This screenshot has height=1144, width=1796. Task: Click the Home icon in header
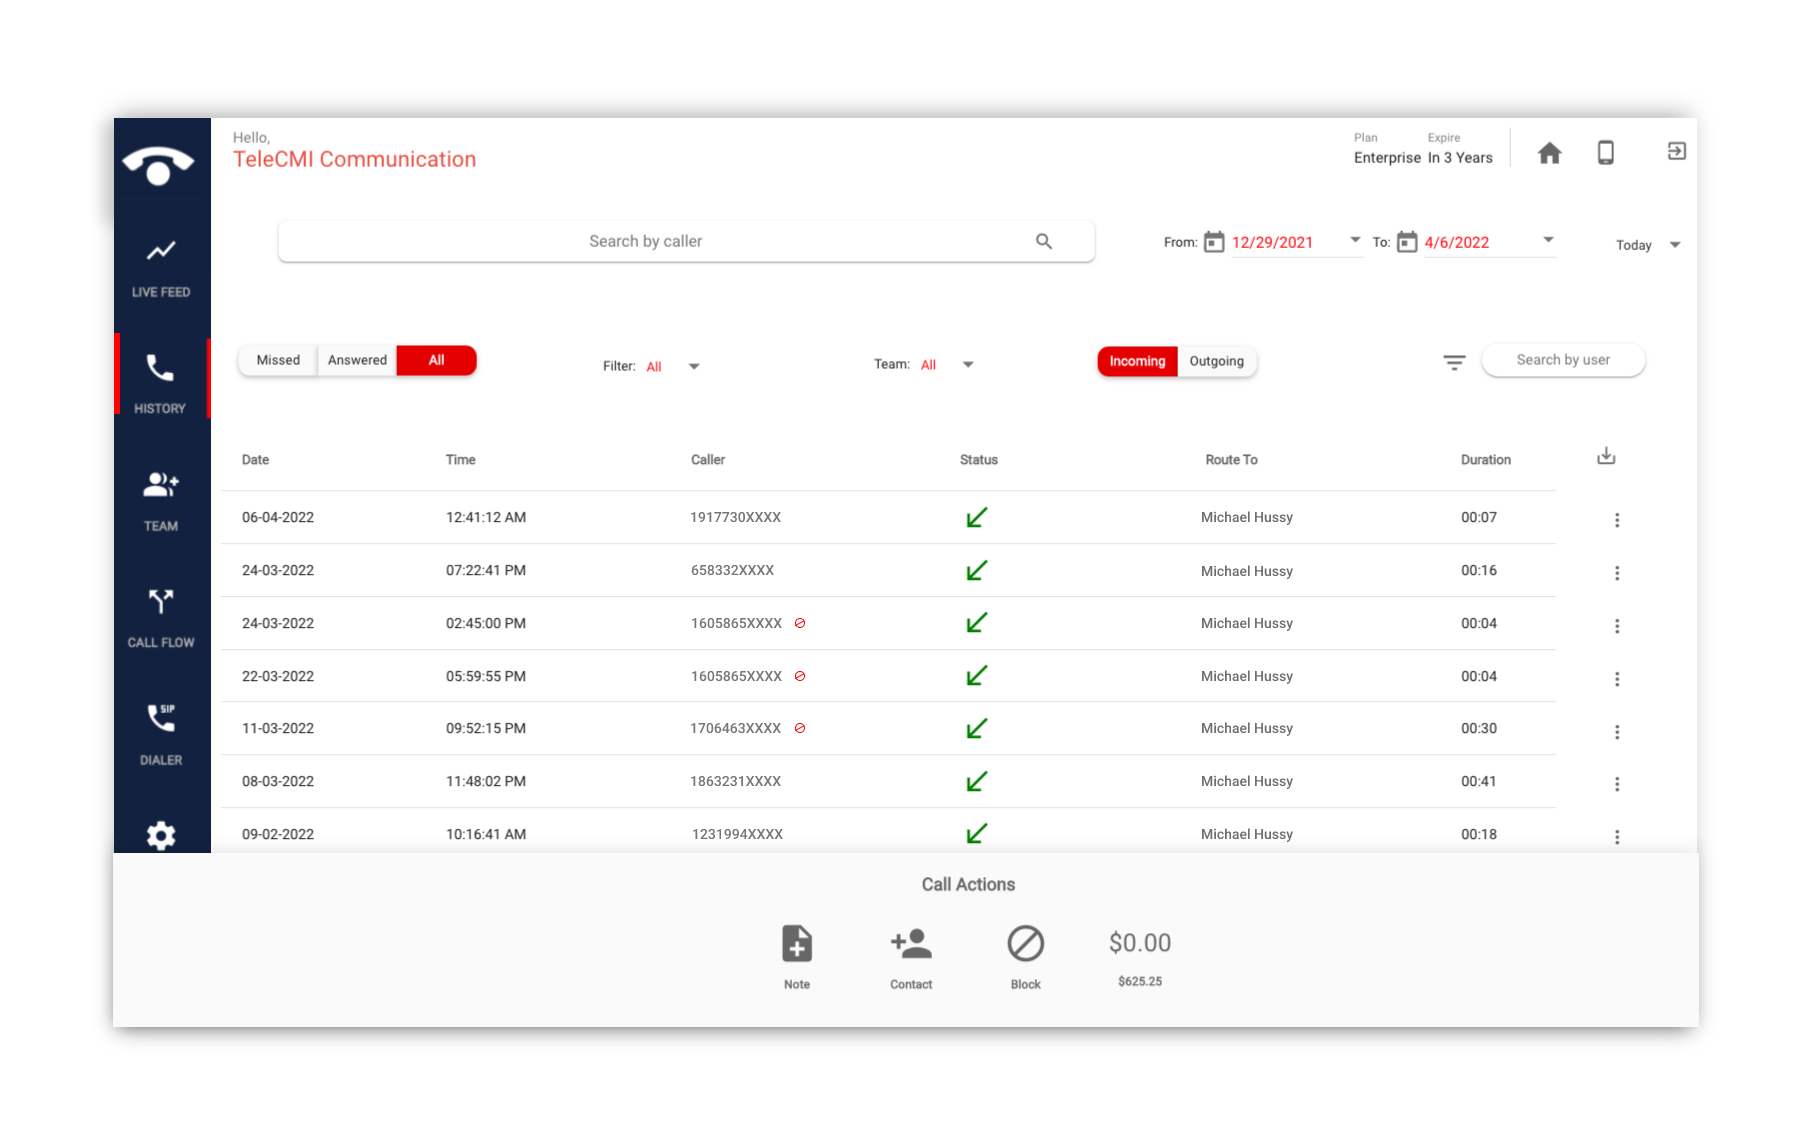click(x=1549, y=153)
